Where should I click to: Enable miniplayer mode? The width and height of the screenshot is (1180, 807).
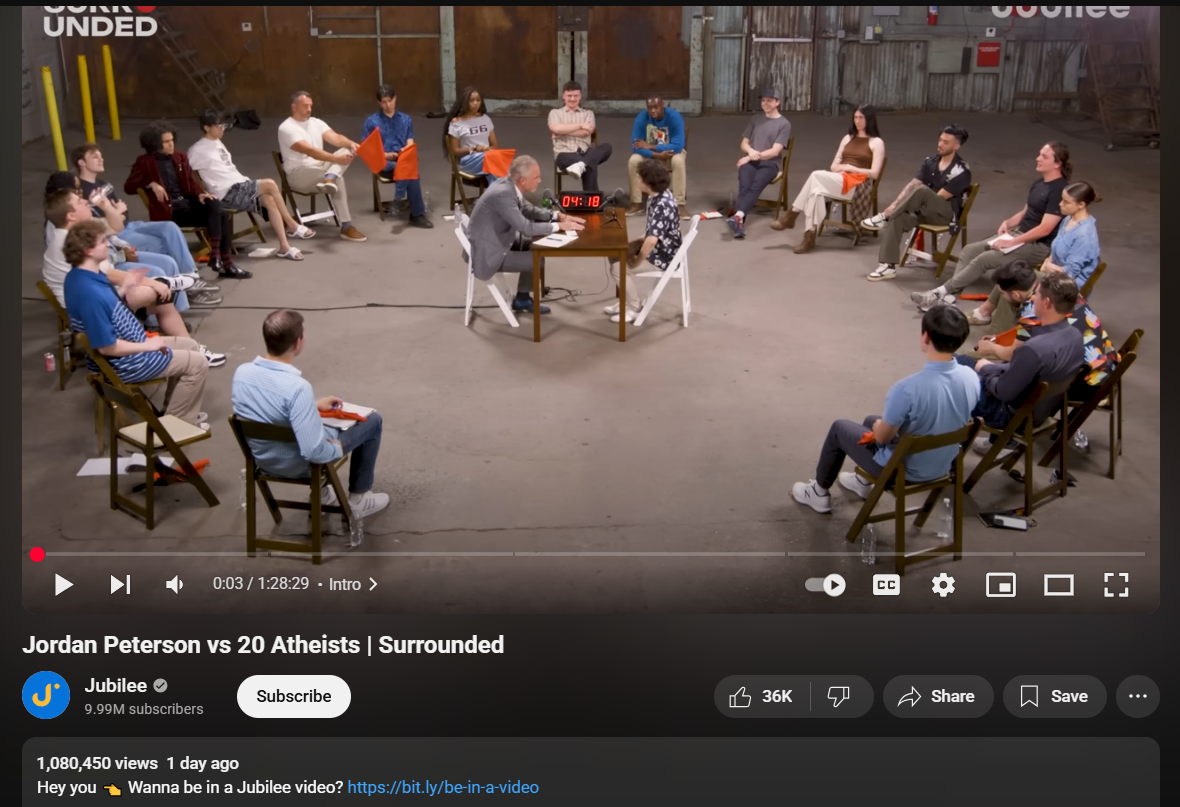pyautogui.click(x=1001, y=585)
